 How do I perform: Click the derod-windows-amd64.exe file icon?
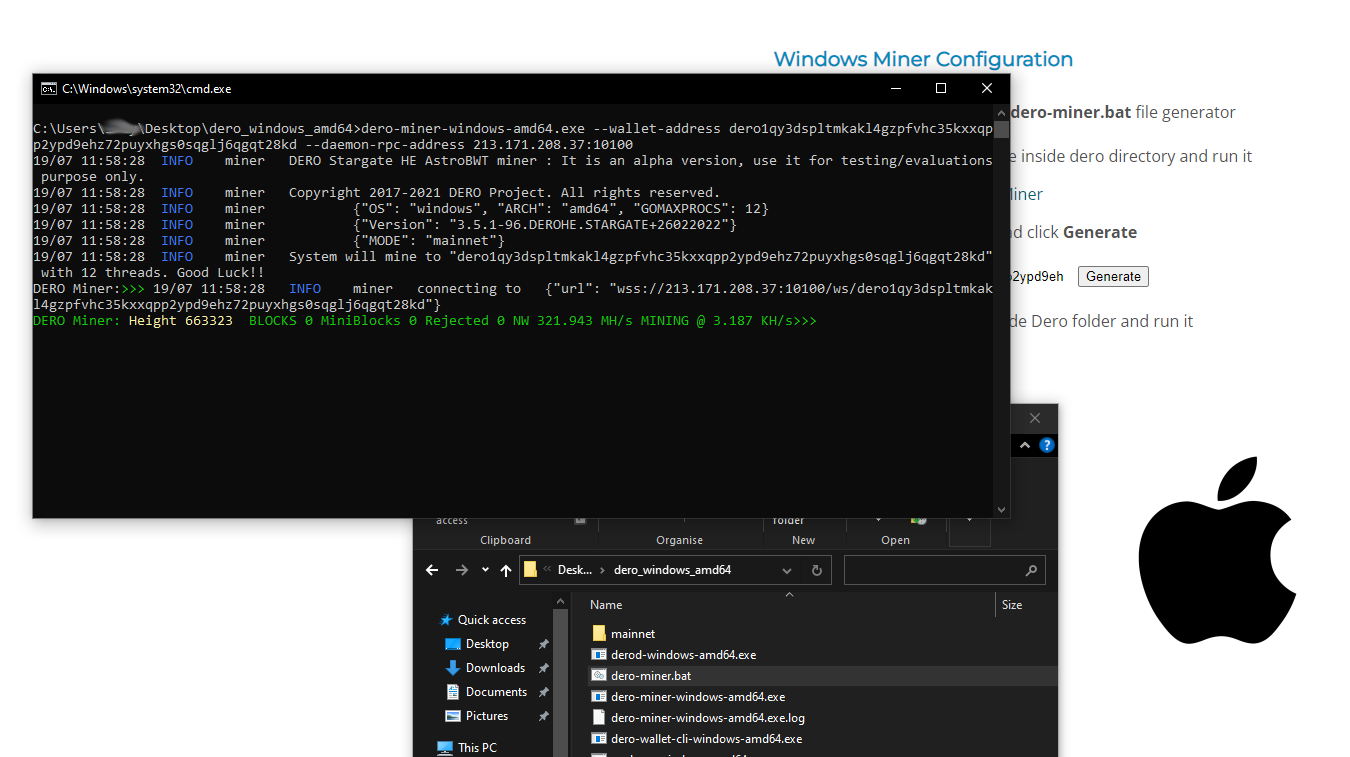599,655
